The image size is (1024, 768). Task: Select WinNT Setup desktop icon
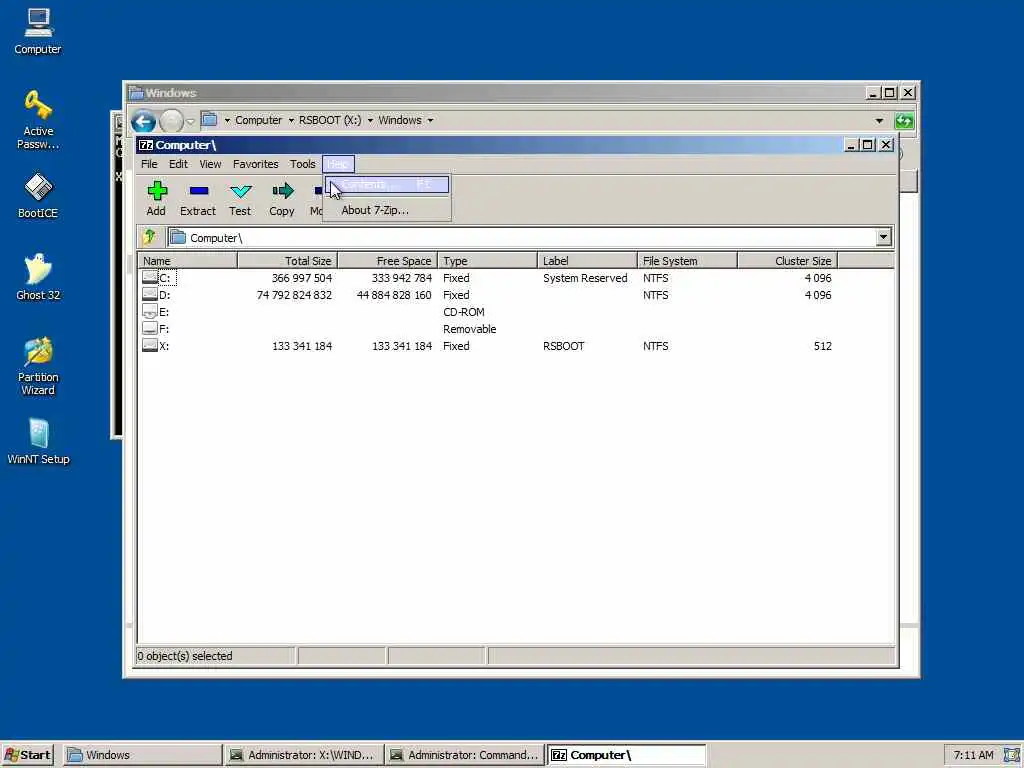(38, 434)
